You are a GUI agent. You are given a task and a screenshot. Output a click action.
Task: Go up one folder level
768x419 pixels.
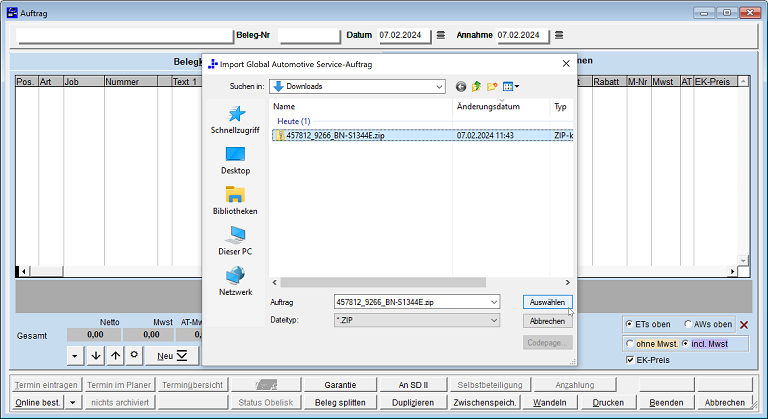coord(476,87)
